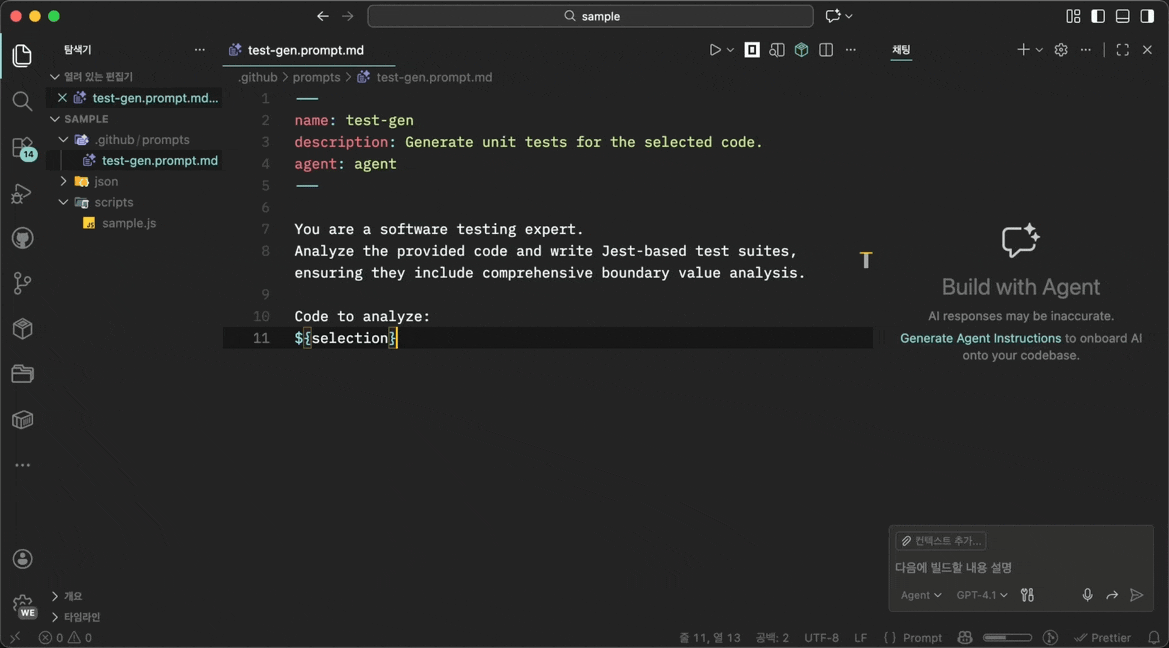Image resolution: width=1169 pixels, height=648 pixels.
Task: Toggle the primary side bar
Action: (1098, 16)
